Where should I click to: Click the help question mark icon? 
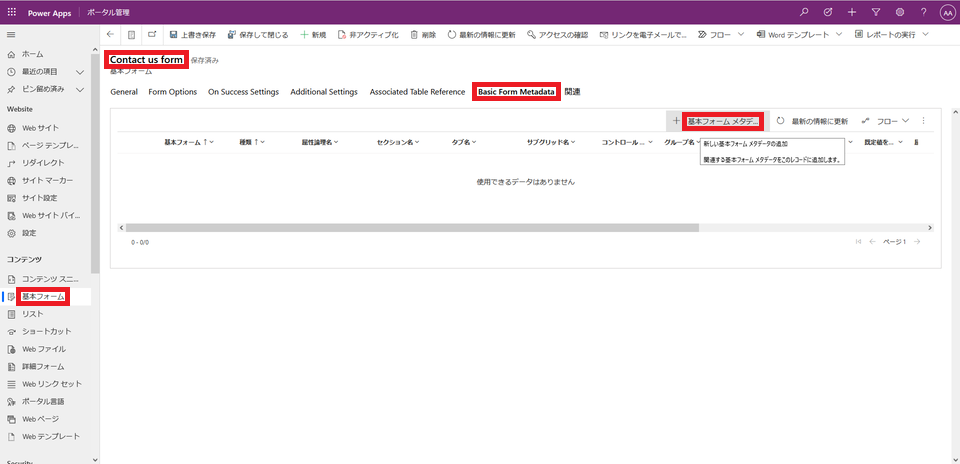[x=923, y=12]
